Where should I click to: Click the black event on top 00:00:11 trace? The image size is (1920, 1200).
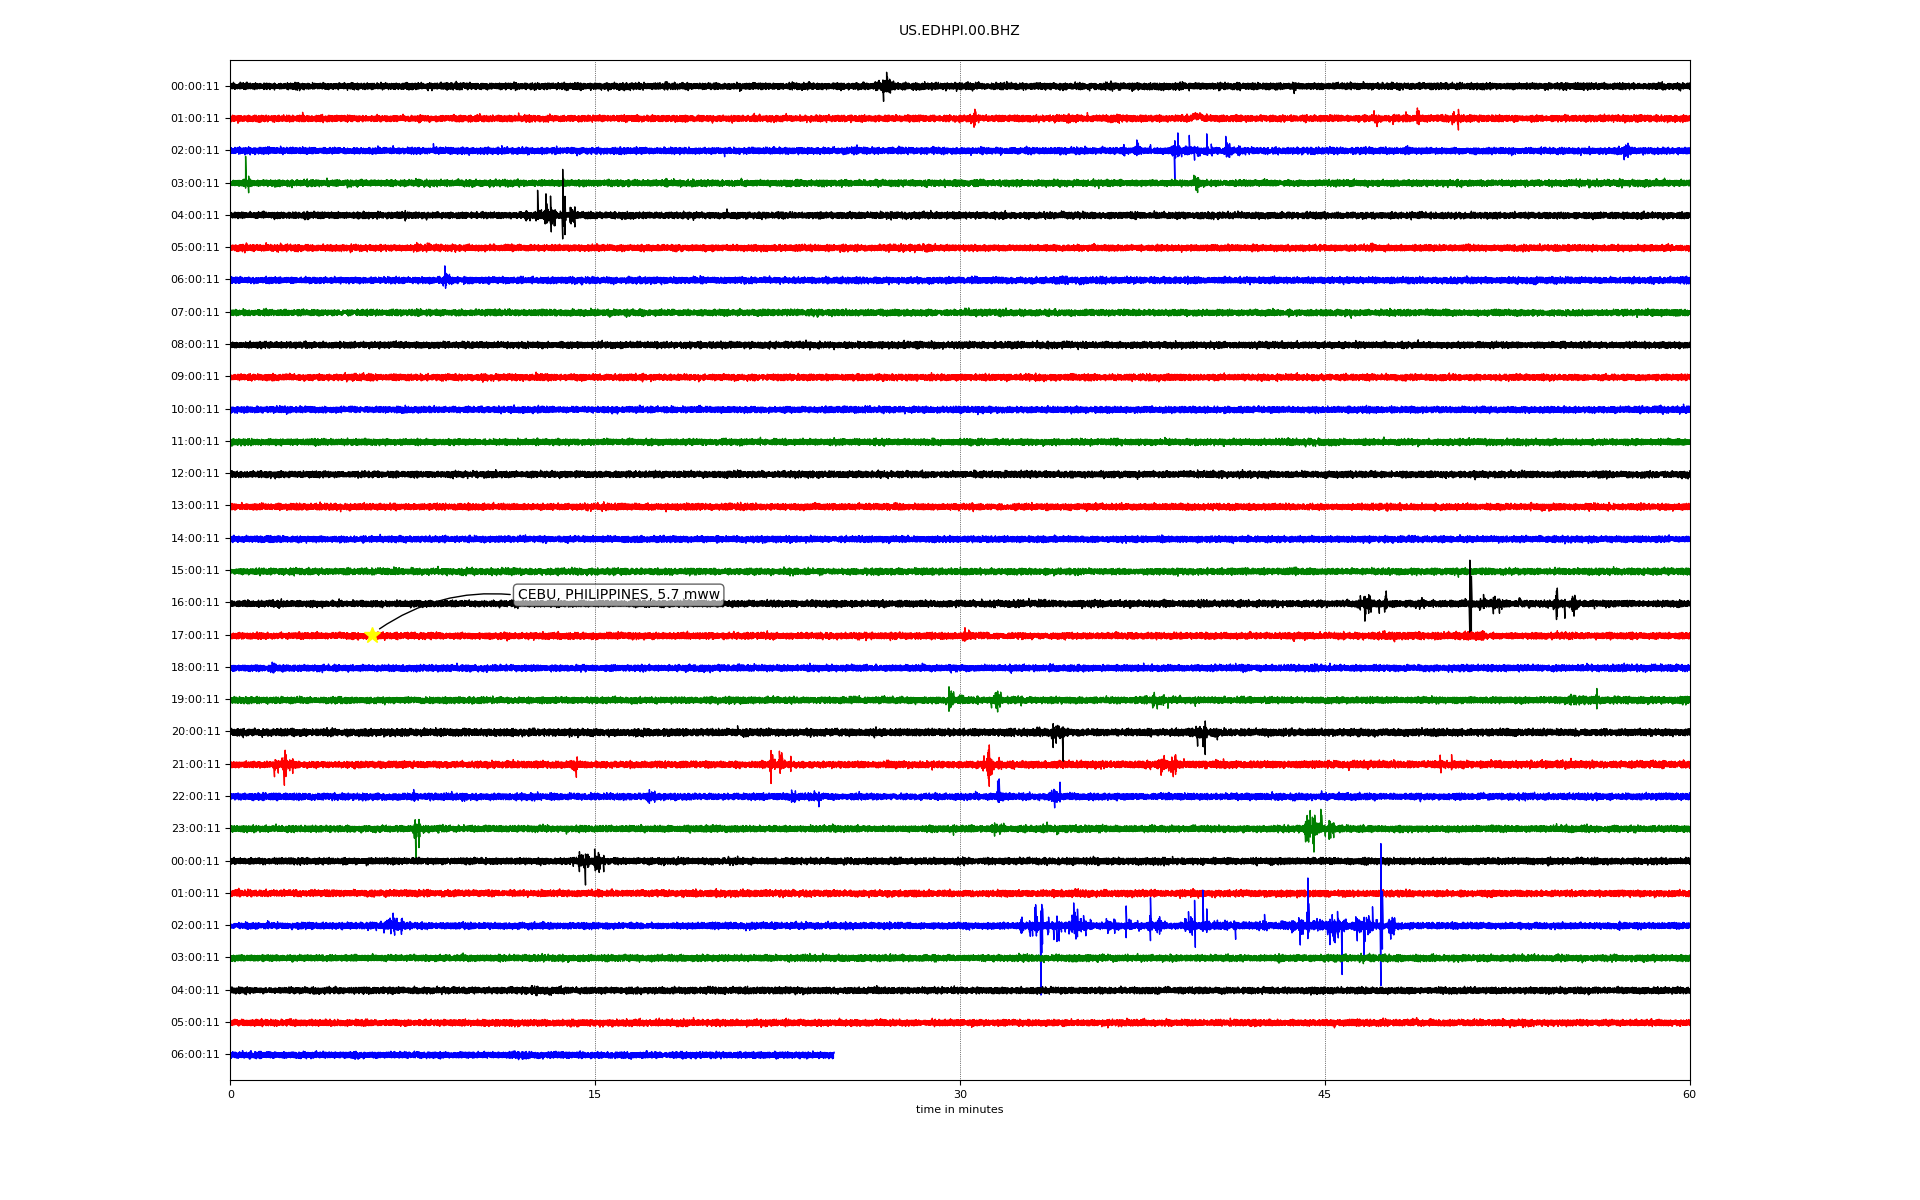(885, 86)
